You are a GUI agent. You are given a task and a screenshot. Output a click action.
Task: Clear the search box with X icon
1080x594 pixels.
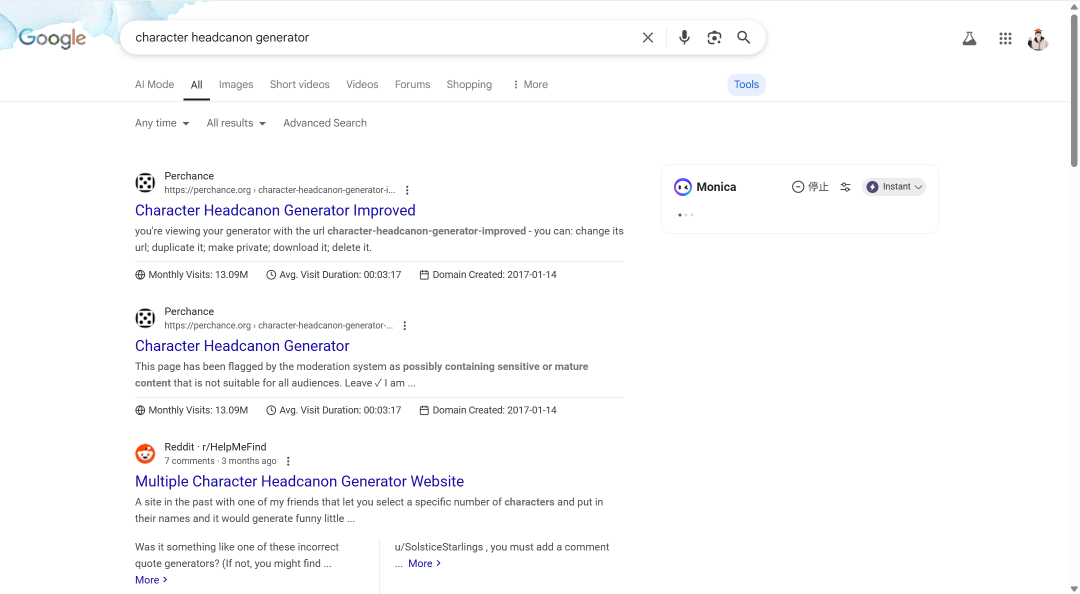click(x=647, y=38)
